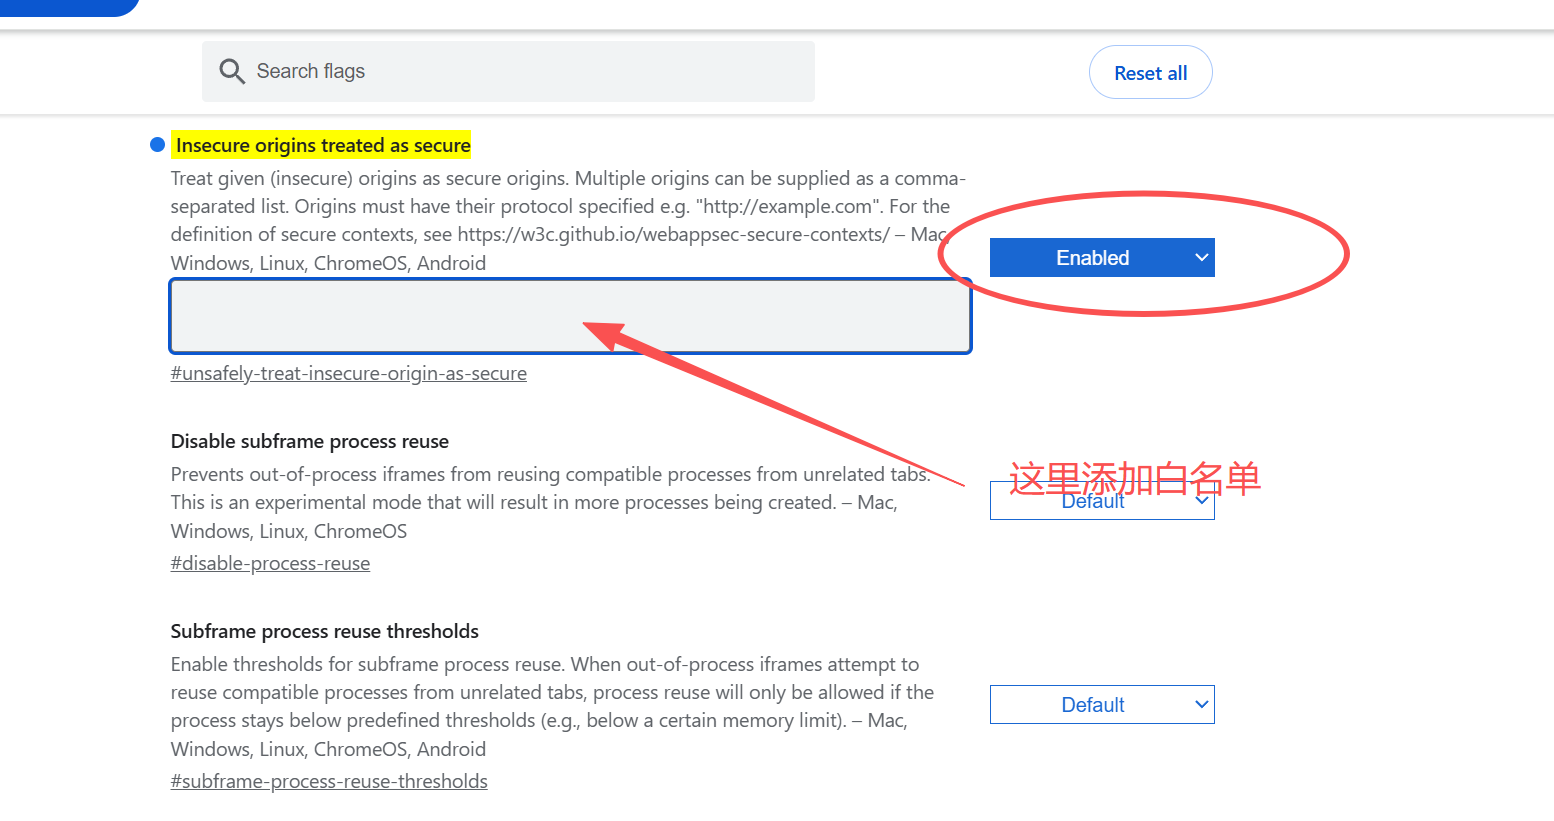This screenshot has height=821, width=1554.
Task: Open #unsafely-treat-insecure-origin-as-secure anchor link
Action: click(348, 373)
